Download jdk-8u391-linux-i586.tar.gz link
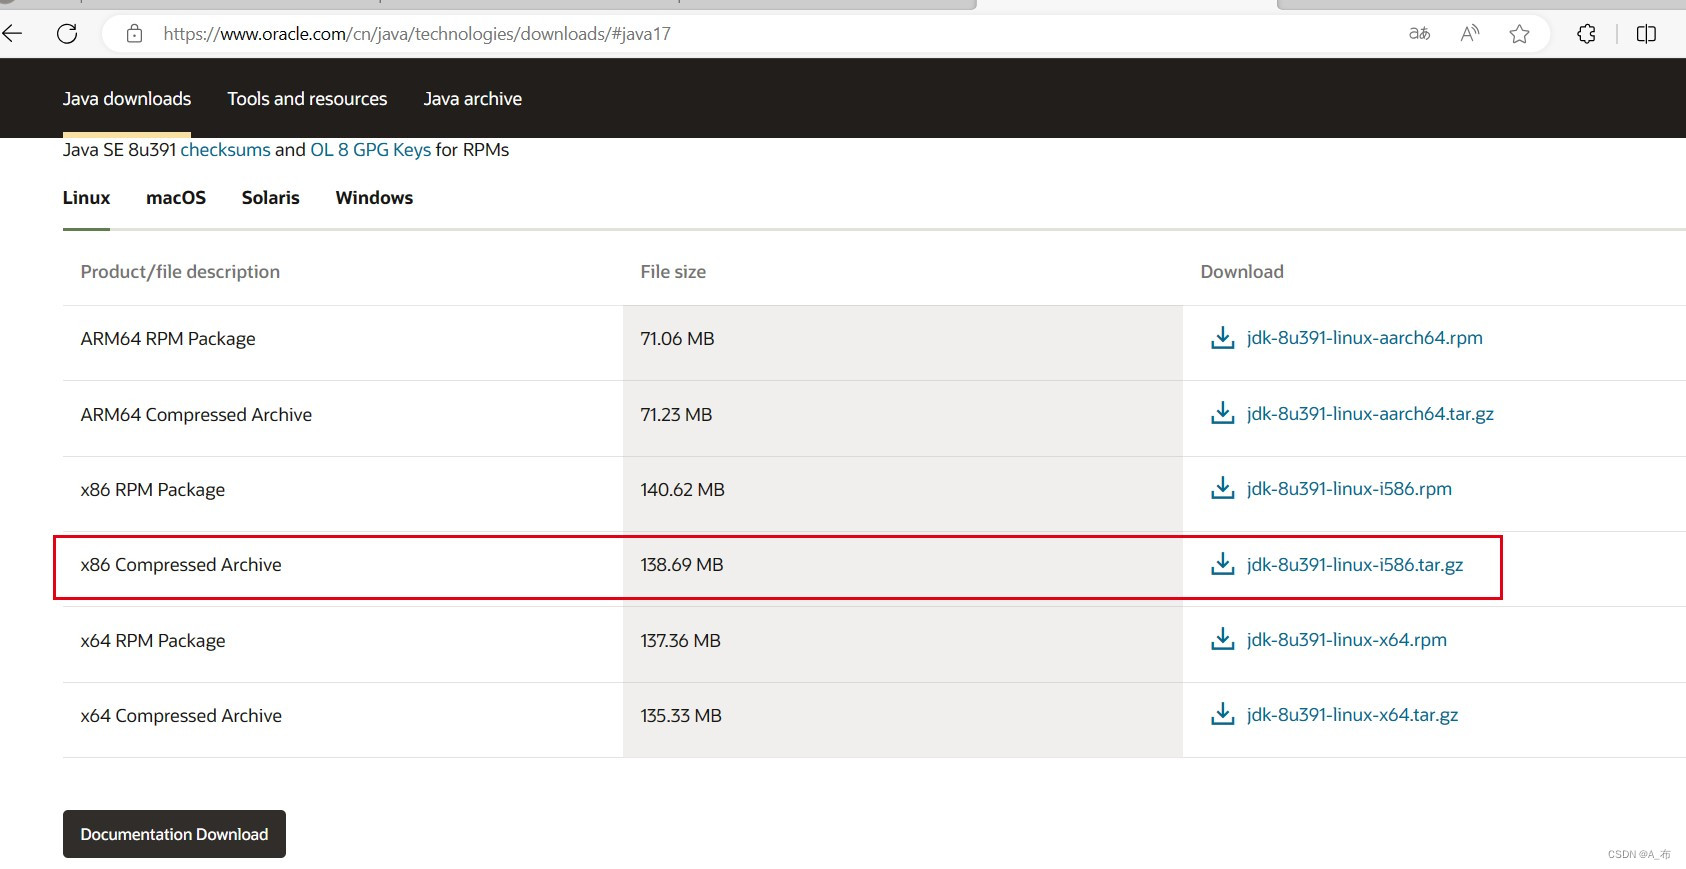This screenshot has width=1686, height=869. click(1355, 565)
